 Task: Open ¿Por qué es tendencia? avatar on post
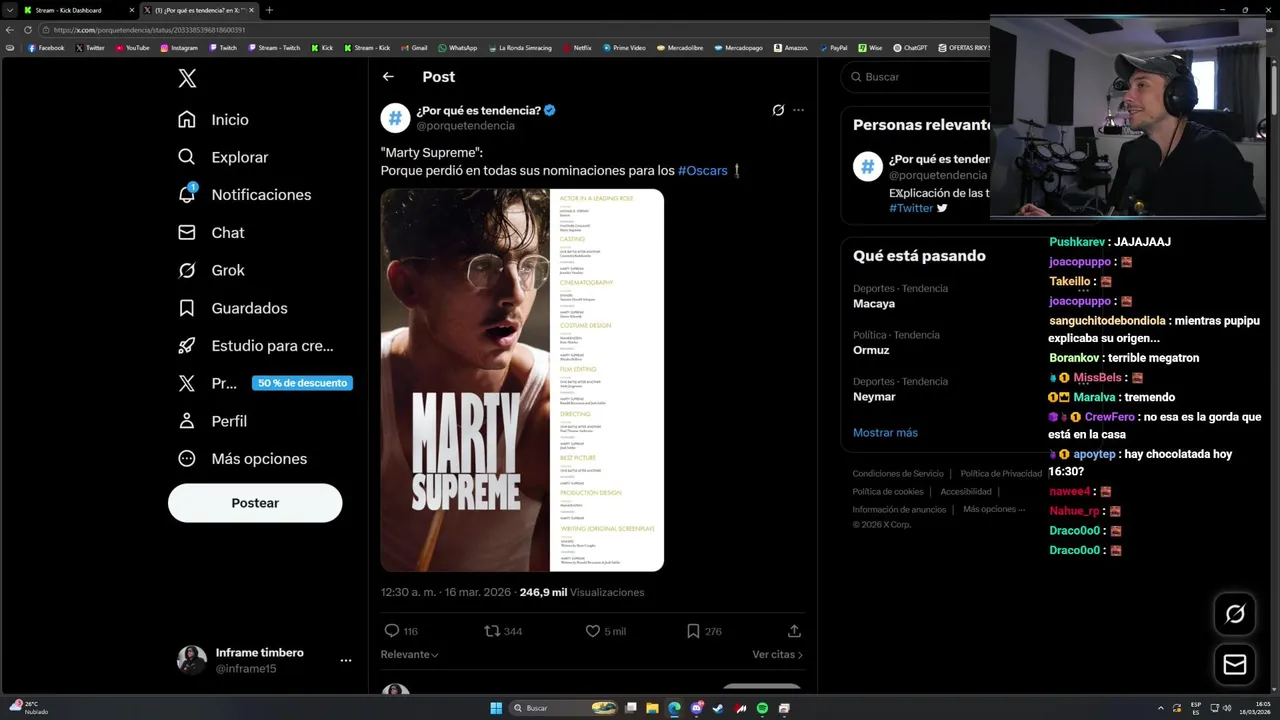[395, 117]
